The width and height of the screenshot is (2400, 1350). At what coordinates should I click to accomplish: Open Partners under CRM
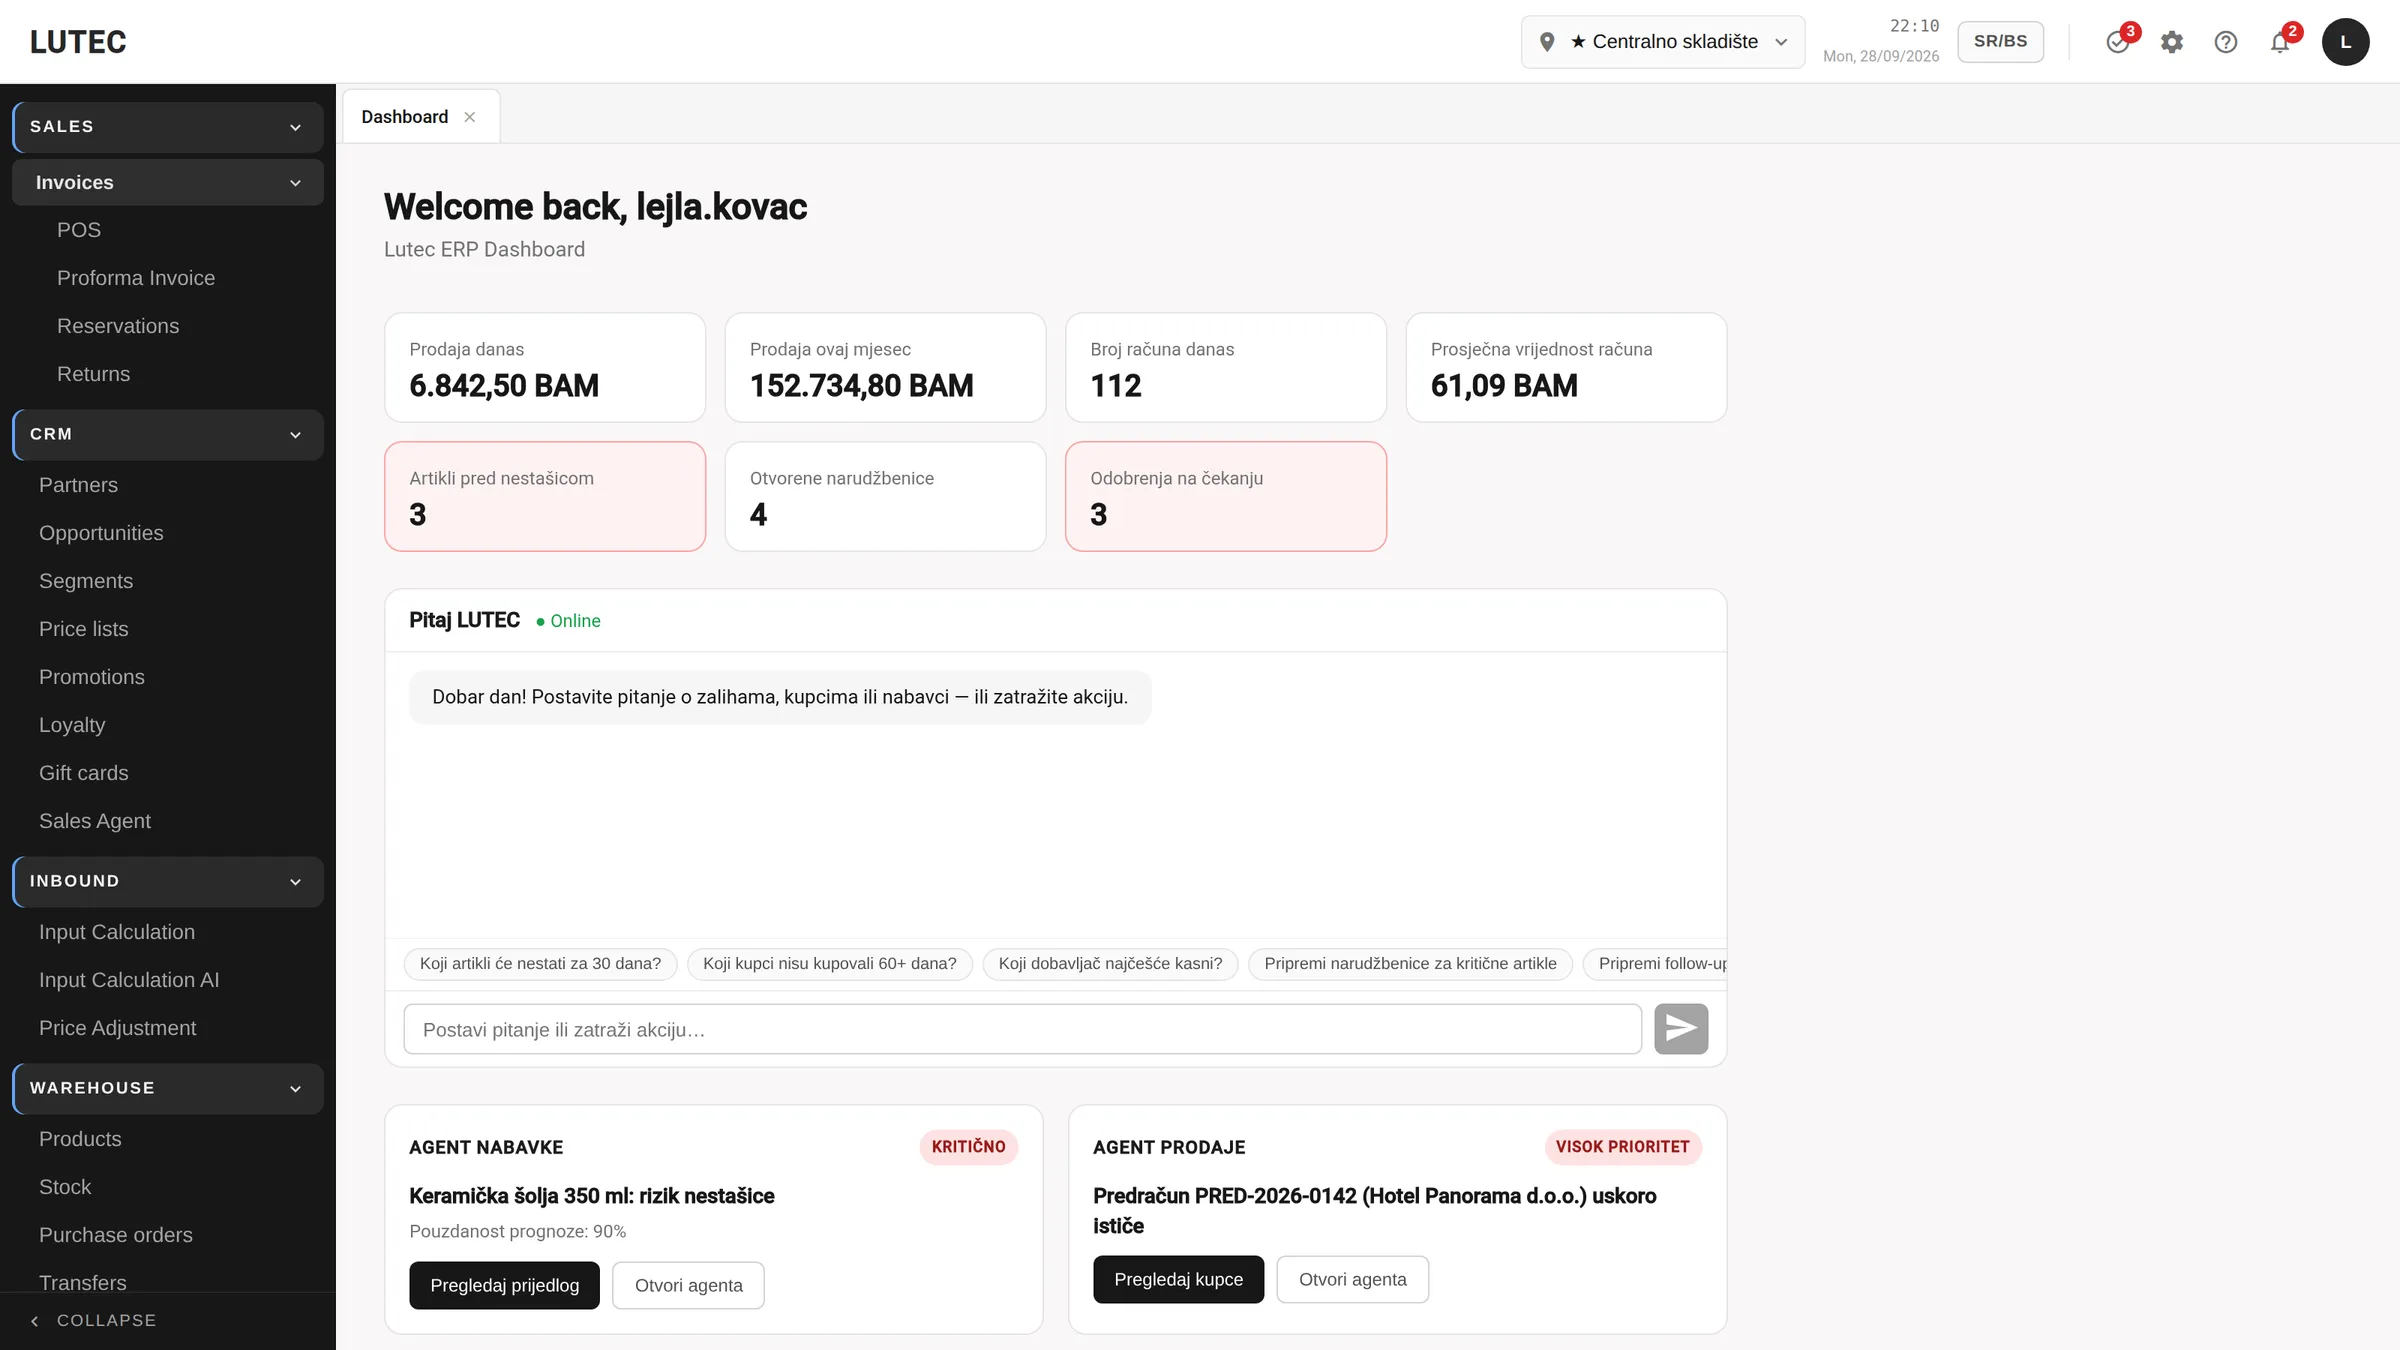coord(78,485)
